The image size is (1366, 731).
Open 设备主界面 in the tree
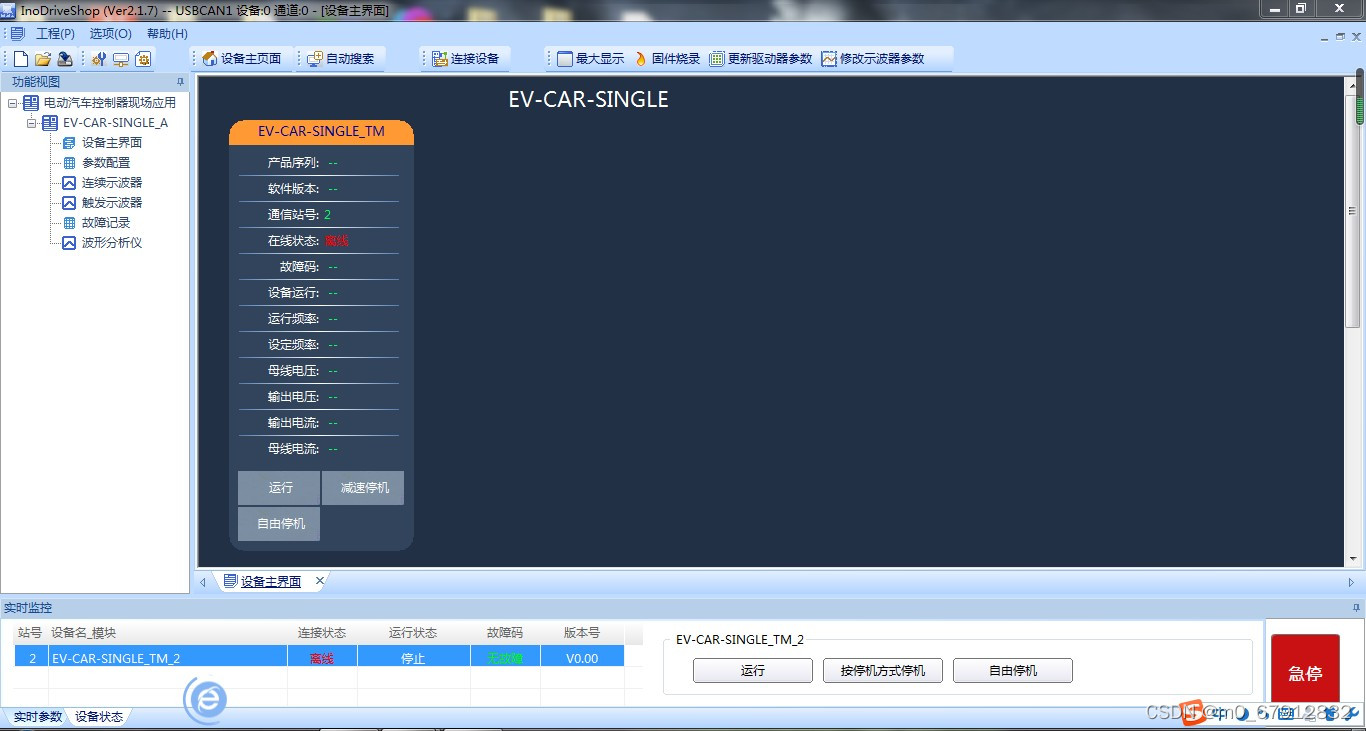click(x=111, y=143)
